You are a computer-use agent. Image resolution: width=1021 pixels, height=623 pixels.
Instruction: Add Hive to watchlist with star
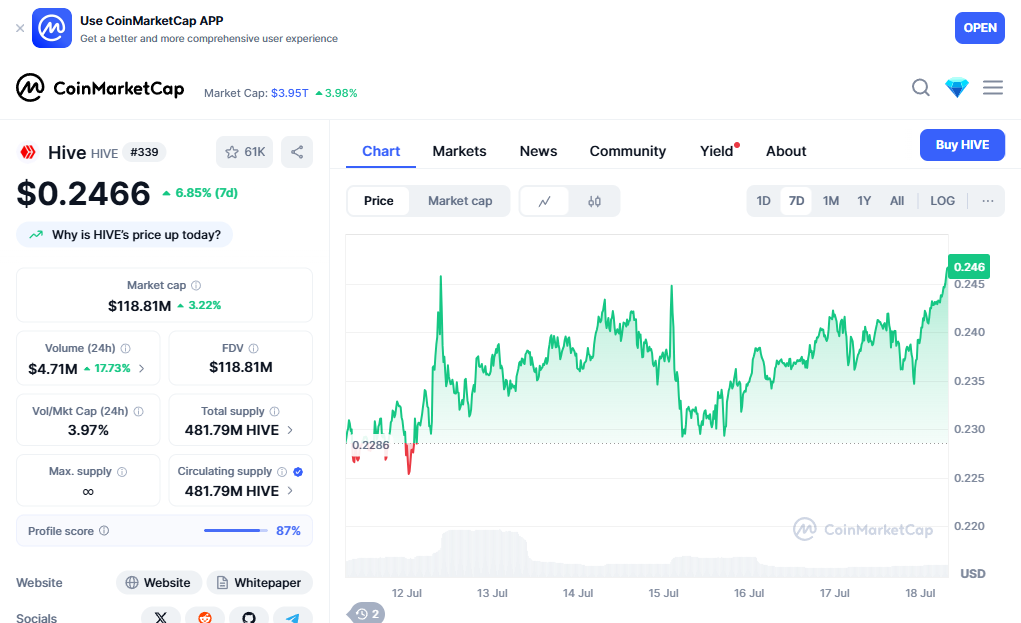pos(244,152)
